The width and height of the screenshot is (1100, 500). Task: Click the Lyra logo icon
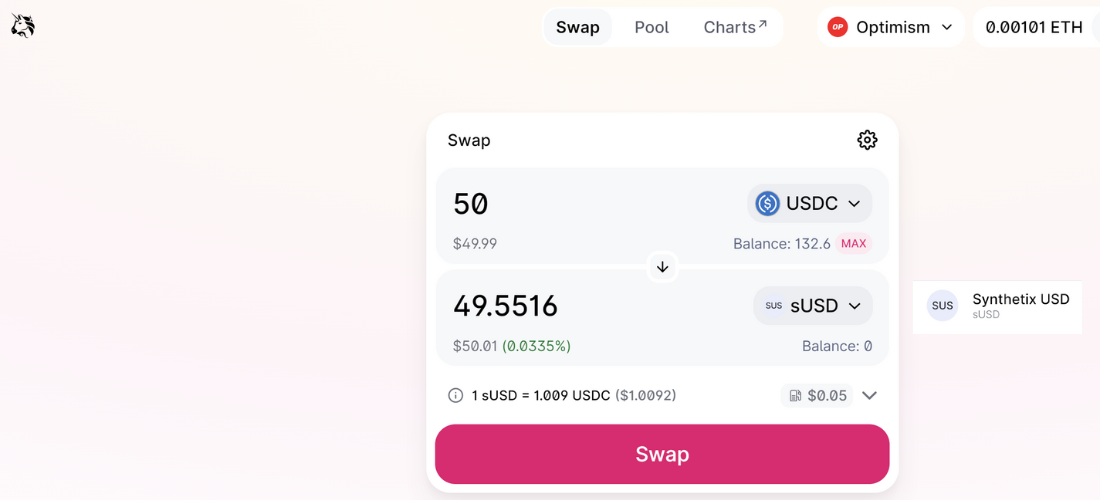tap(23, 27)
